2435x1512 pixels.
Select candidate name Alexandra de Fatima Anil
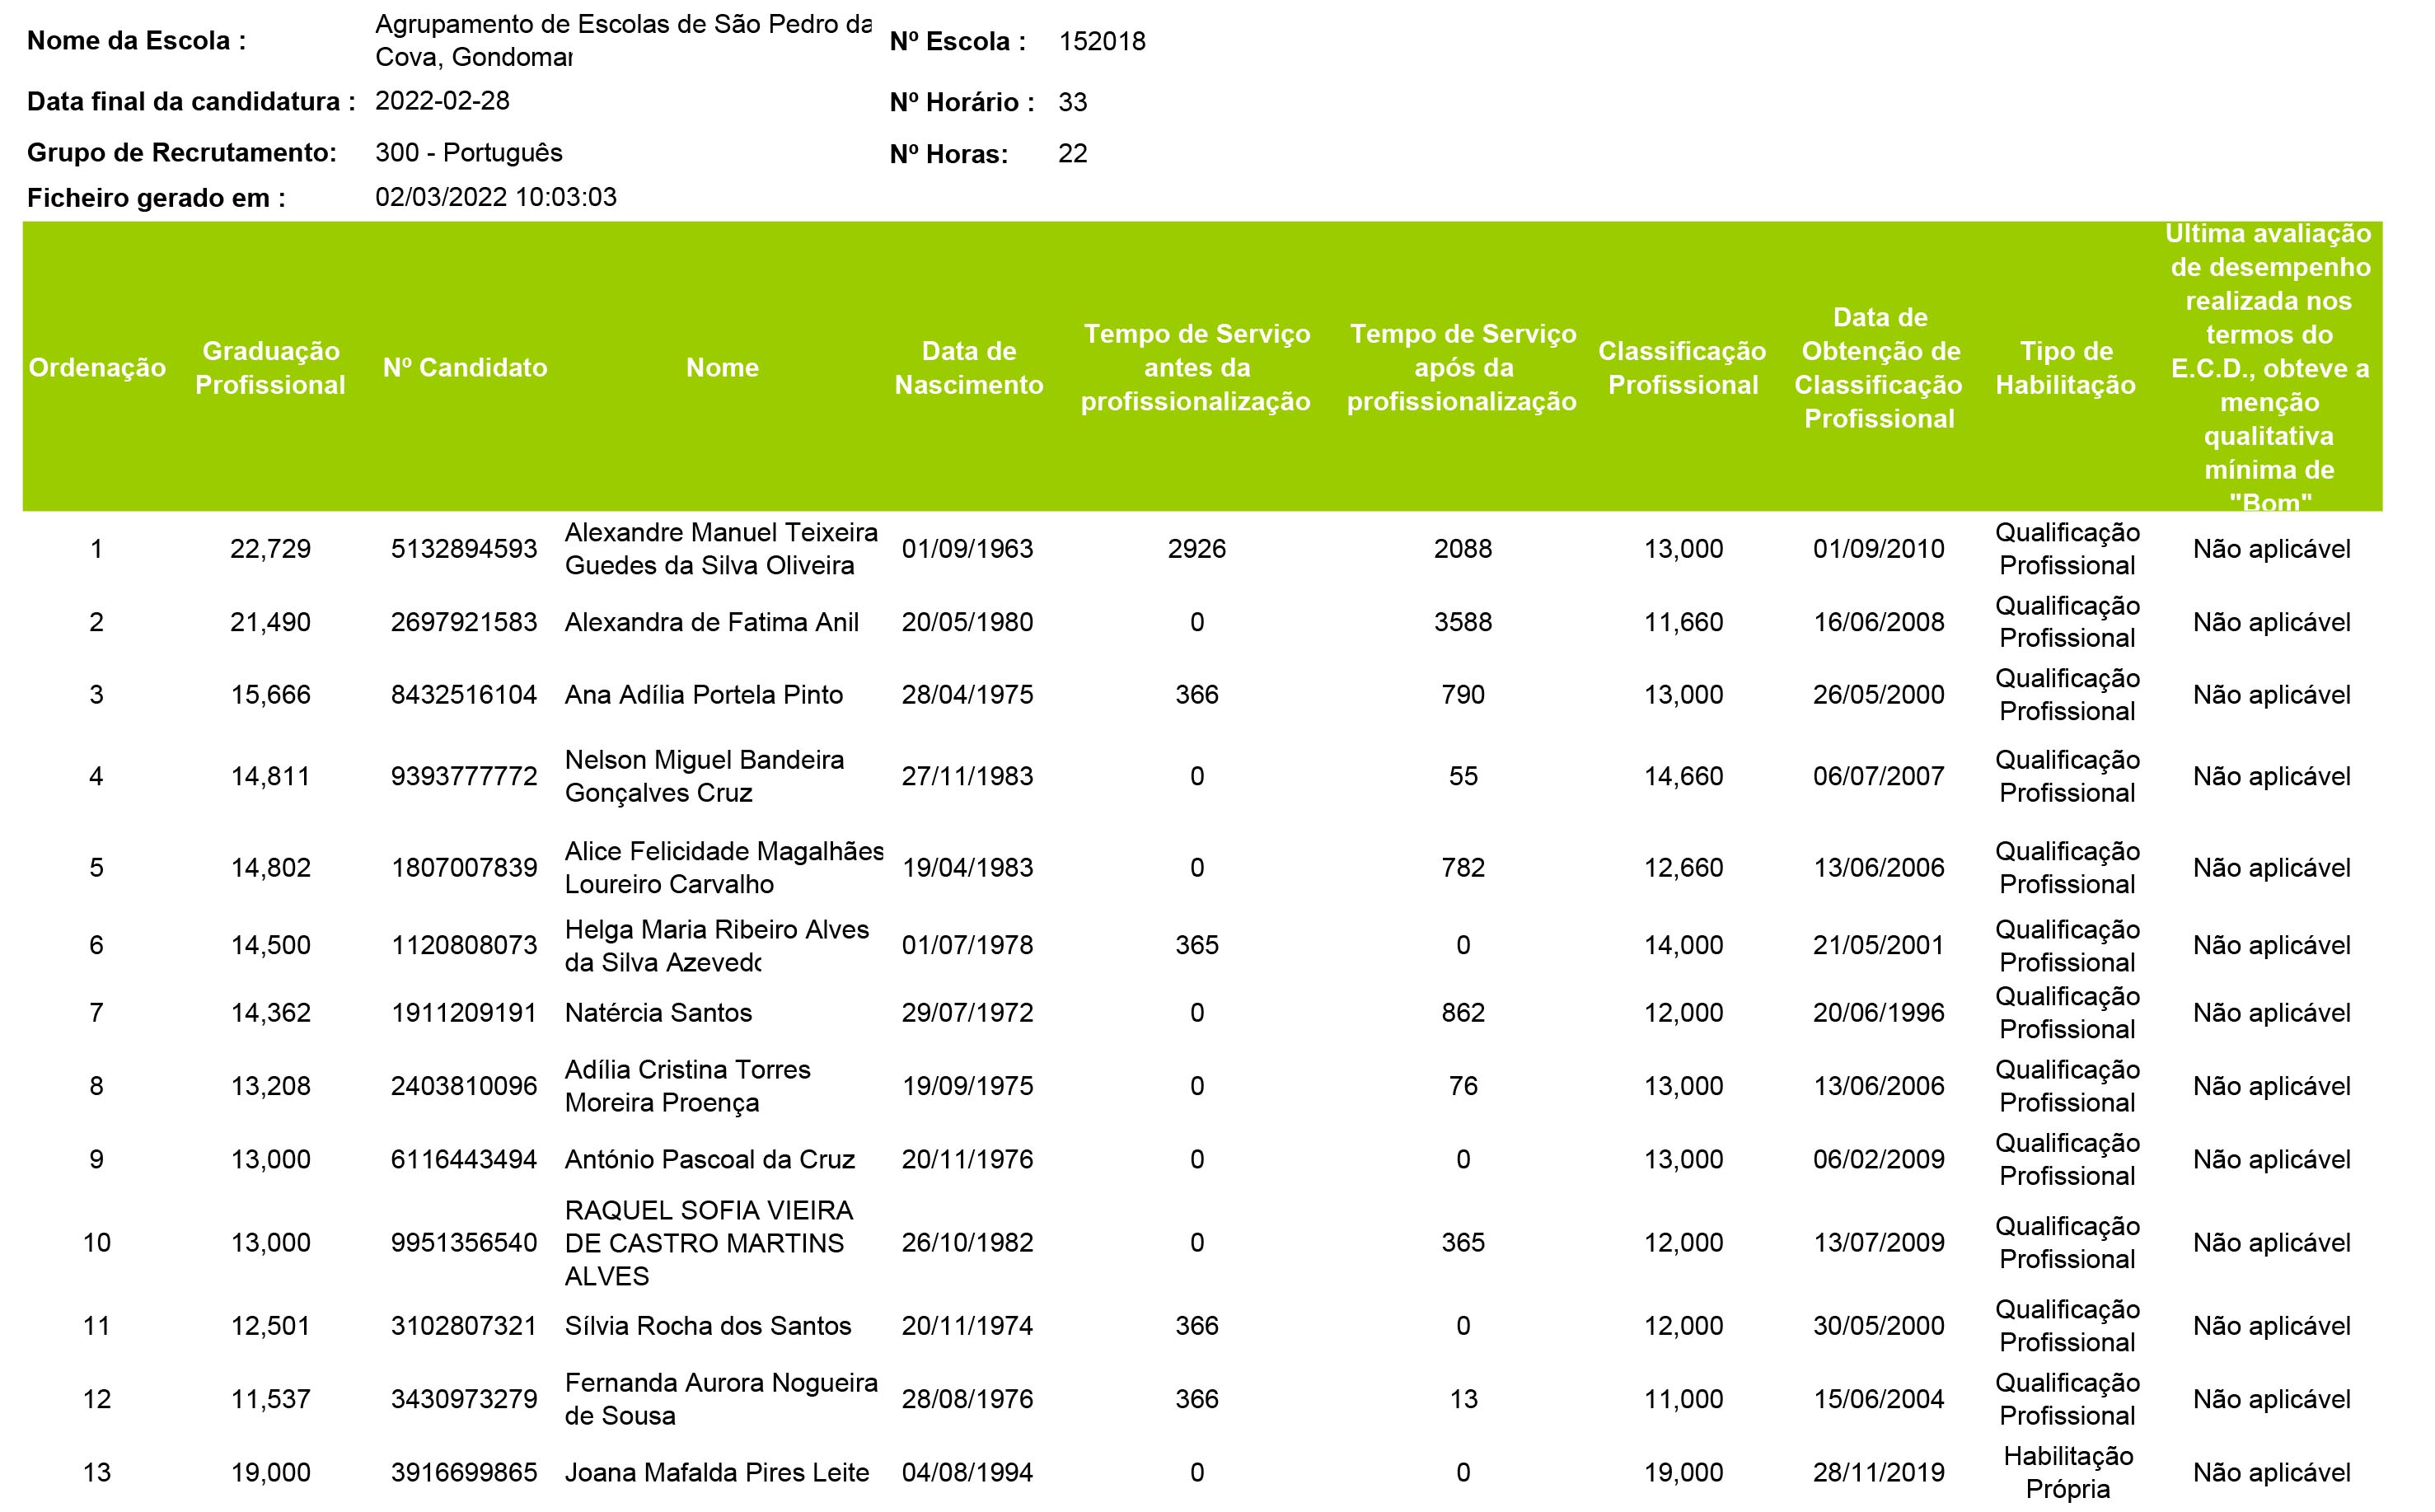(711, 622)
